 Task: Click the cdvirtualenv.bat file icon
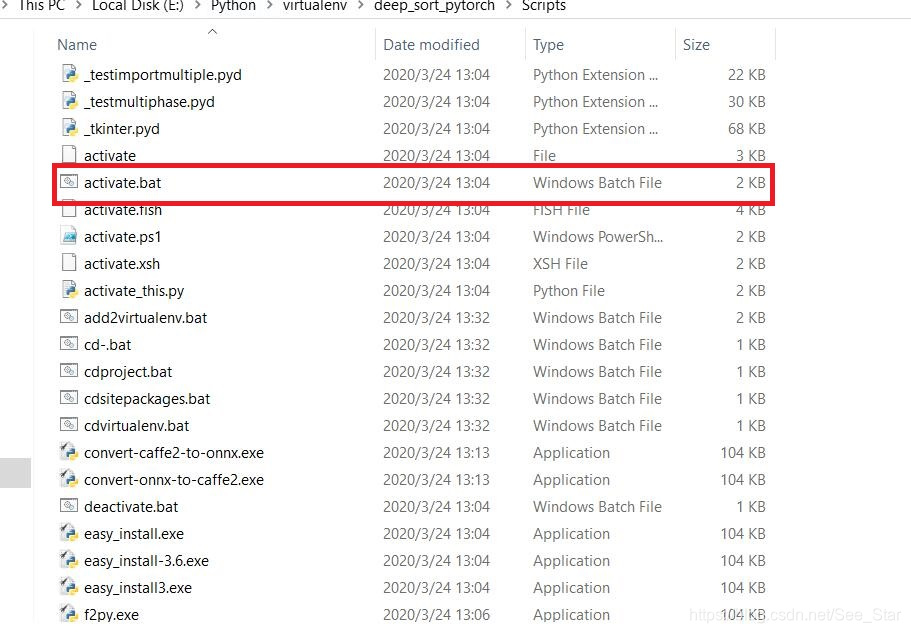click(69, 425)
